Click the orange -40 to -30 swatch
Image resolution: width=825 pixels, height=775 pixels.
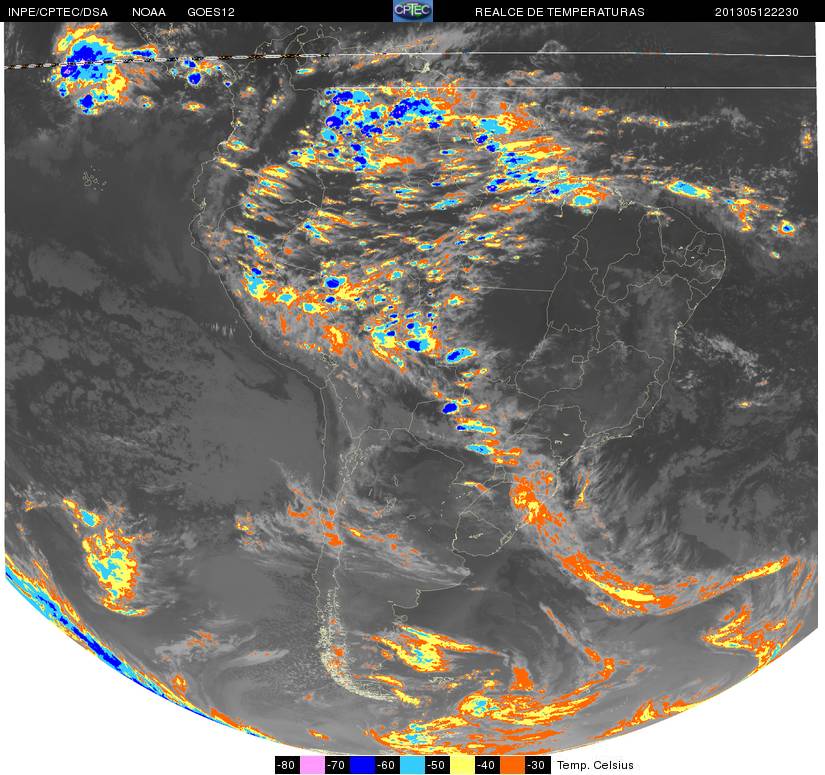512,765
